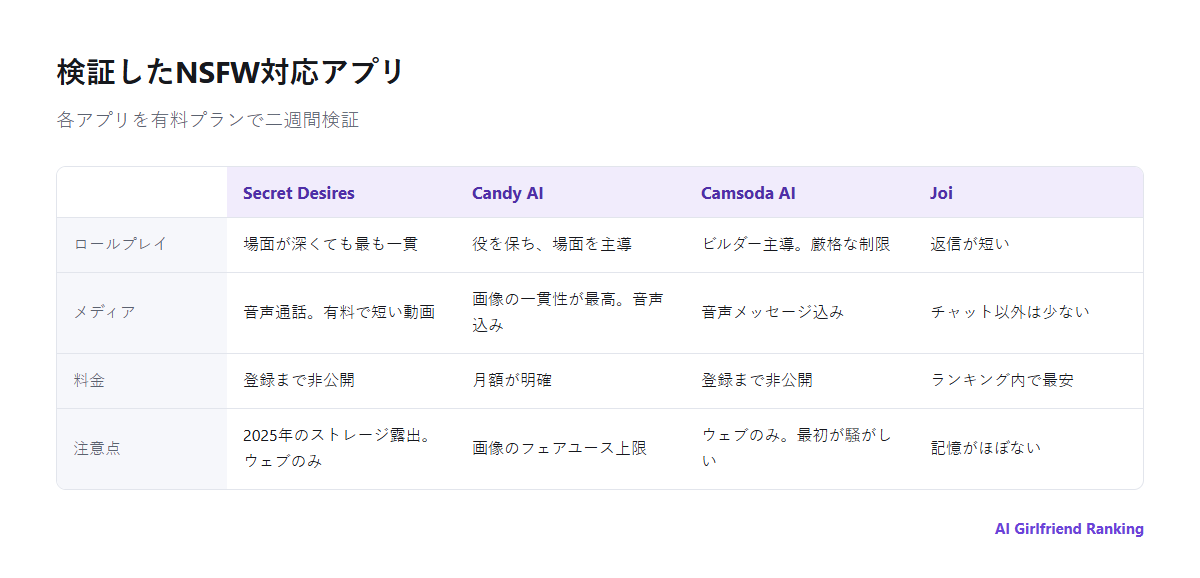Click the ロールプレイ row label
The height and width of the screenshot is (578, 1200).
(x=120, y=244)
